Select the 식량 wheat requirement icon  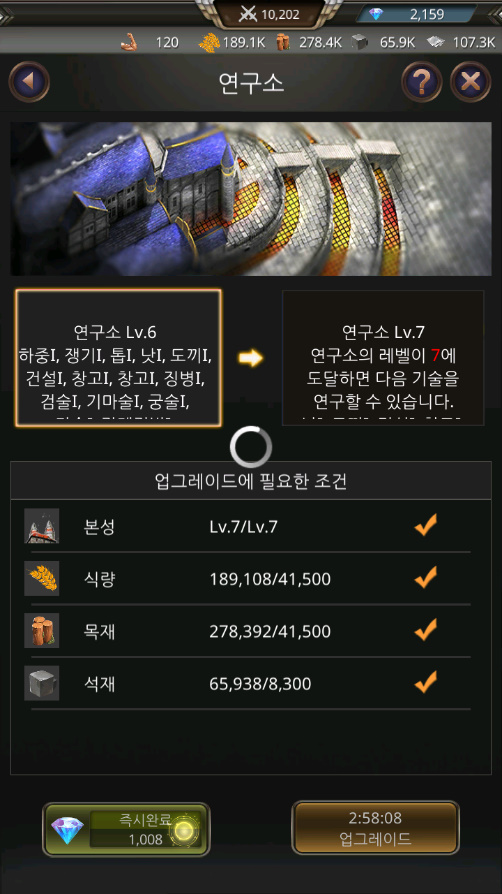(42, 578)
